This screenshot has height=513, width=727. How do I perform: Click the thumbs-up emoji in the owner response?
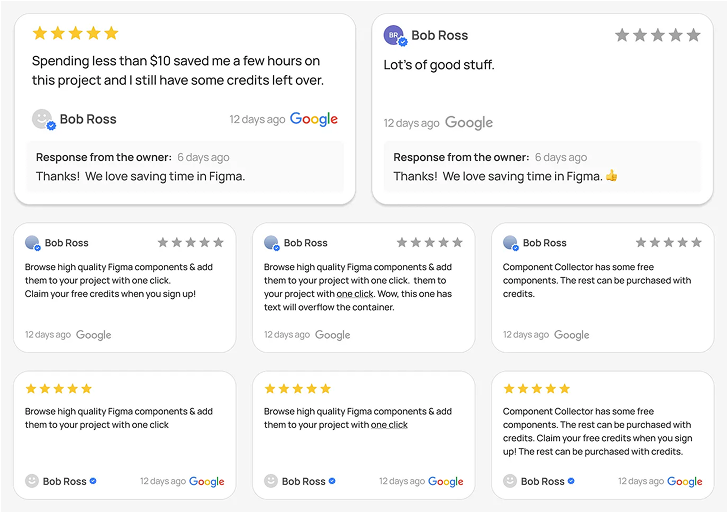coord(612,176)
